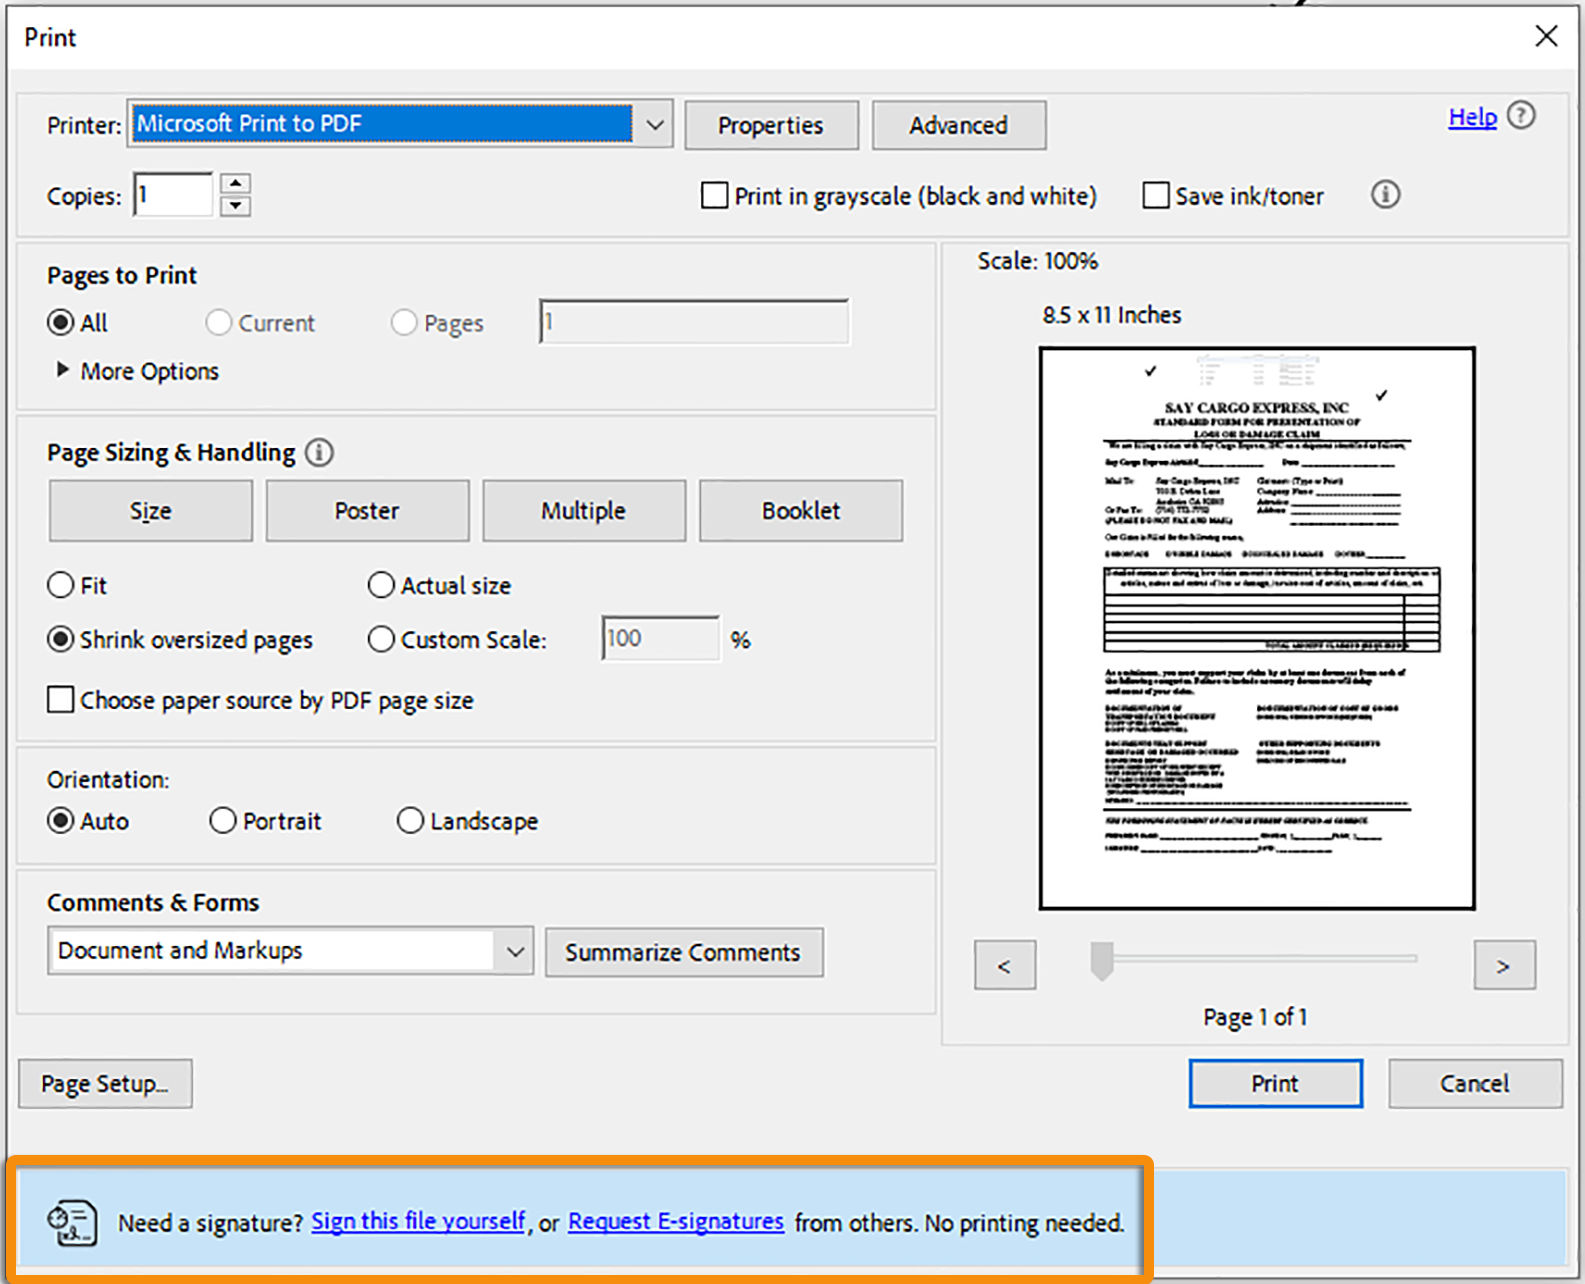The image size is (1585, 1284).
Task: Go to next preview page
Action: click(1504, 965)
